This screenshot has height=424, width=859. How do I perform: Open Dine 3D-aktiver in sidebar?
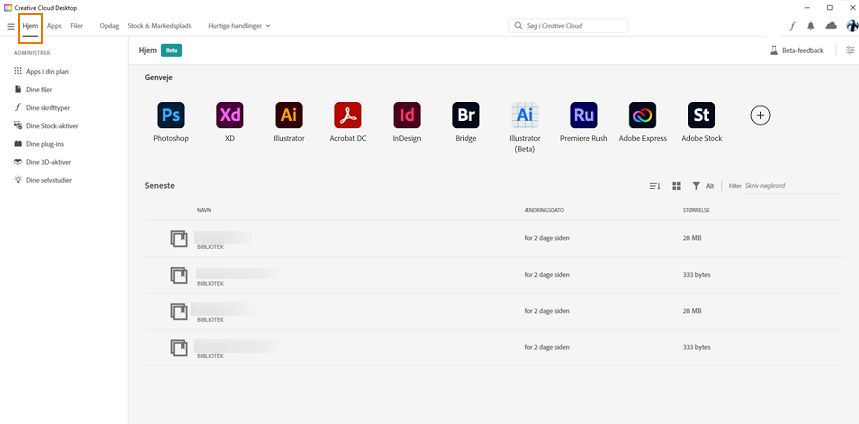[42, 162]
